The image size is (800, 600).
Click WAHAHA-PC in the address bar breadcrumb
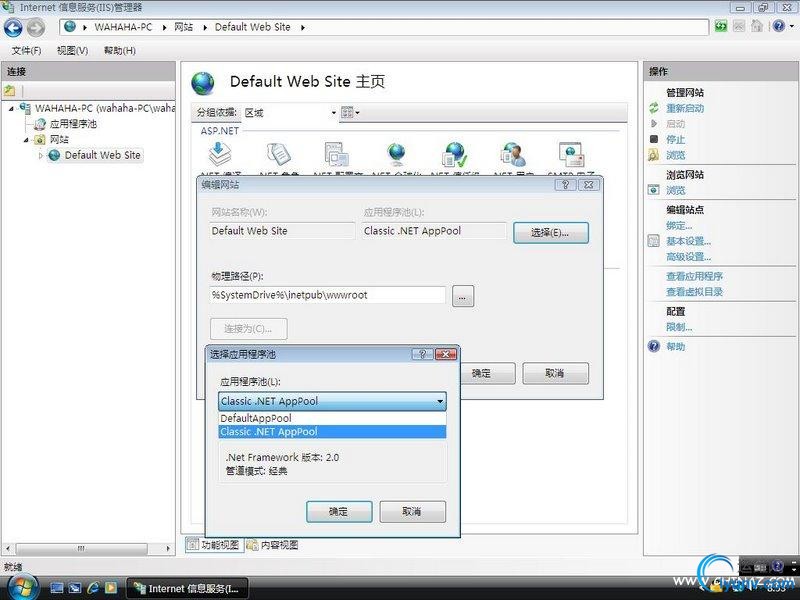pyautogui.click(x=123, y=27)
